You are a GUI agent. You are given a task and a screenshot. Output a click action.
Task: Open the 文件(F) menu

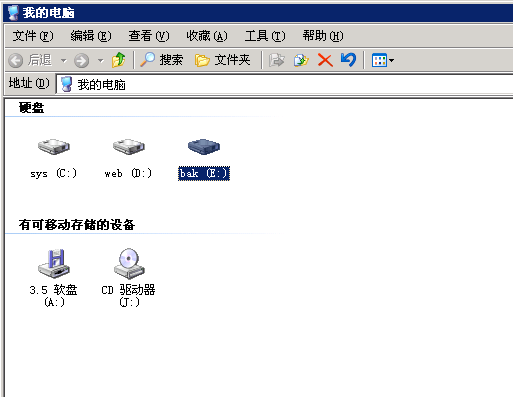tap(33, 36)
